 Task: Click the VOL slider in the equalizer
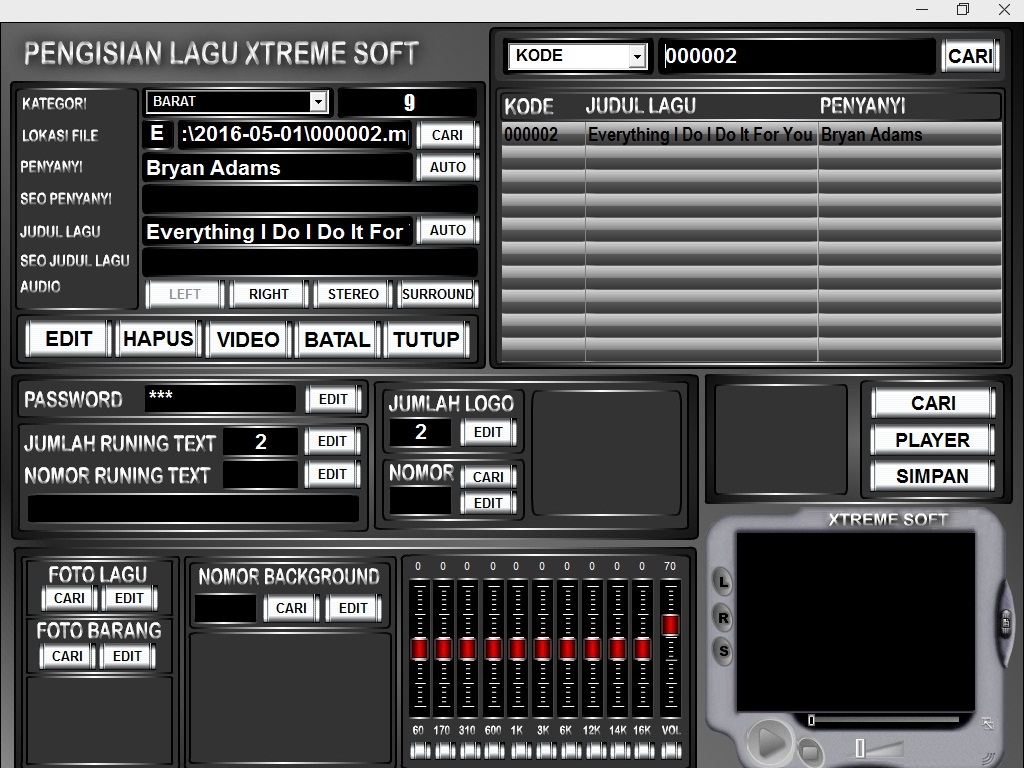668,622
